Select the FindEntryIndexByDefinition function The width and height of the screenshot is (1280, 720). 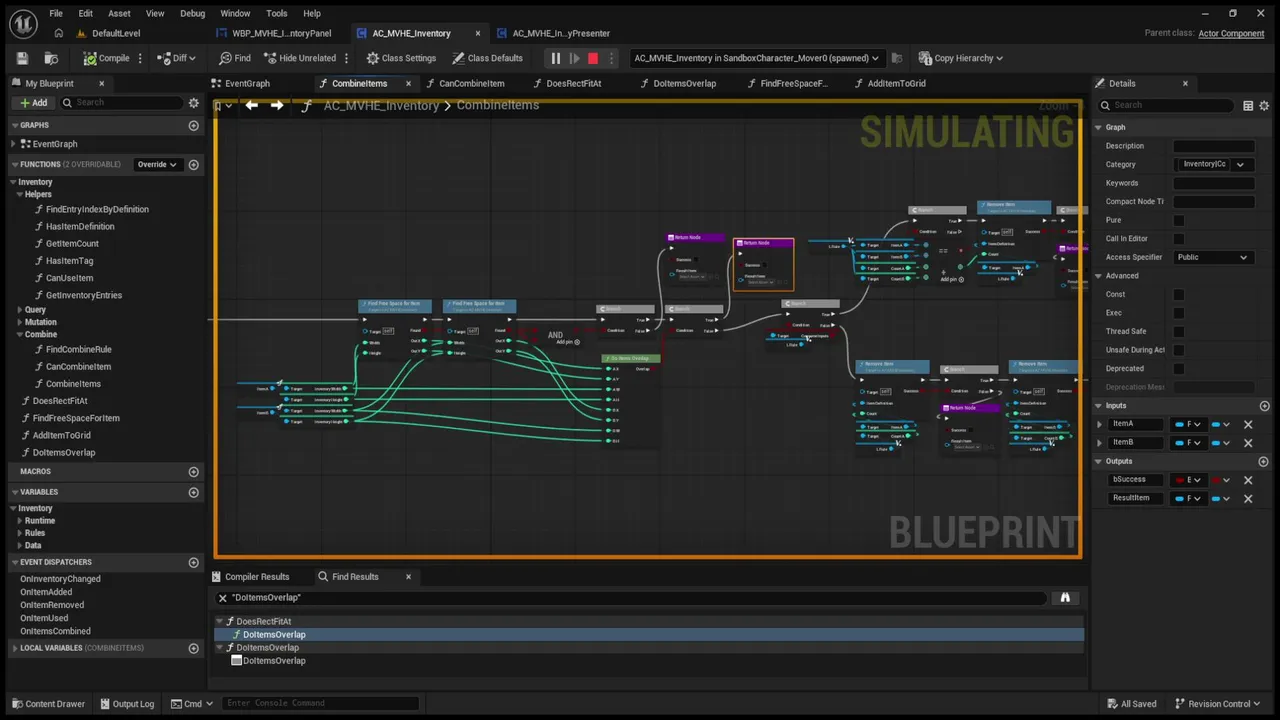[97, 209]
